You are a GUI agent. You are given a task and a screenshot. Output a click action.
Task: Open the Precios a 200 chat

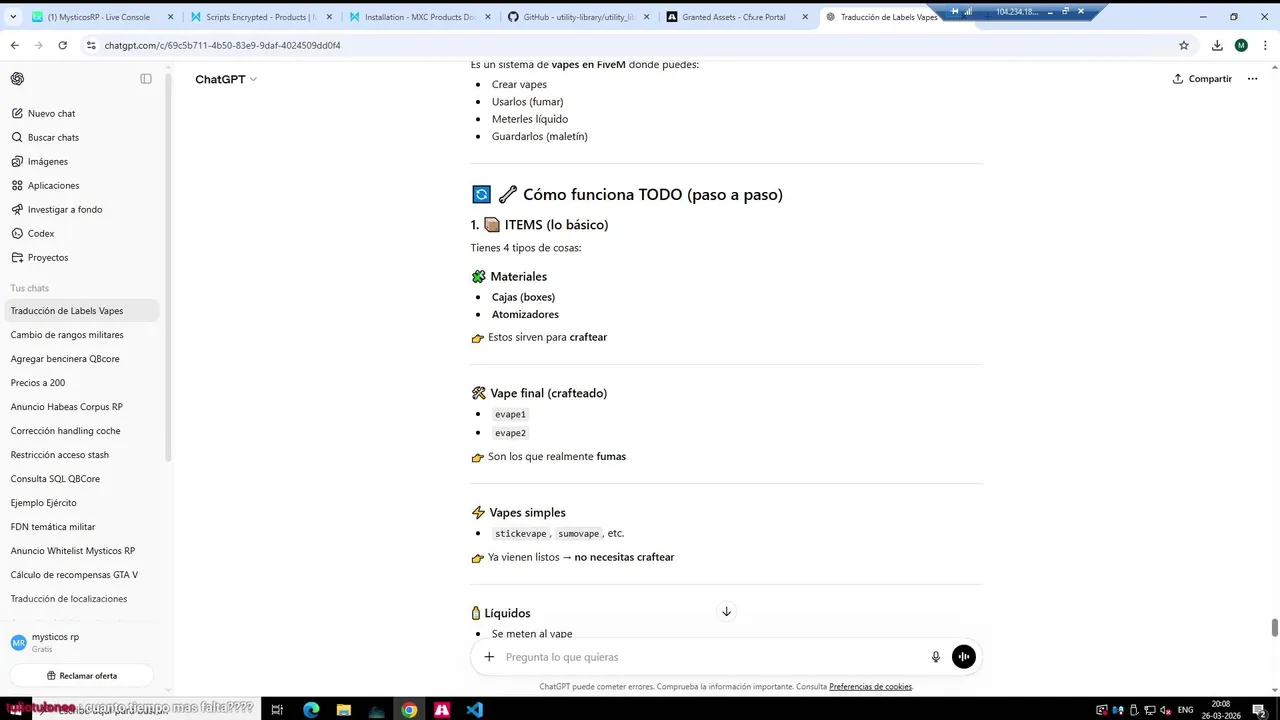pos(82,383)
